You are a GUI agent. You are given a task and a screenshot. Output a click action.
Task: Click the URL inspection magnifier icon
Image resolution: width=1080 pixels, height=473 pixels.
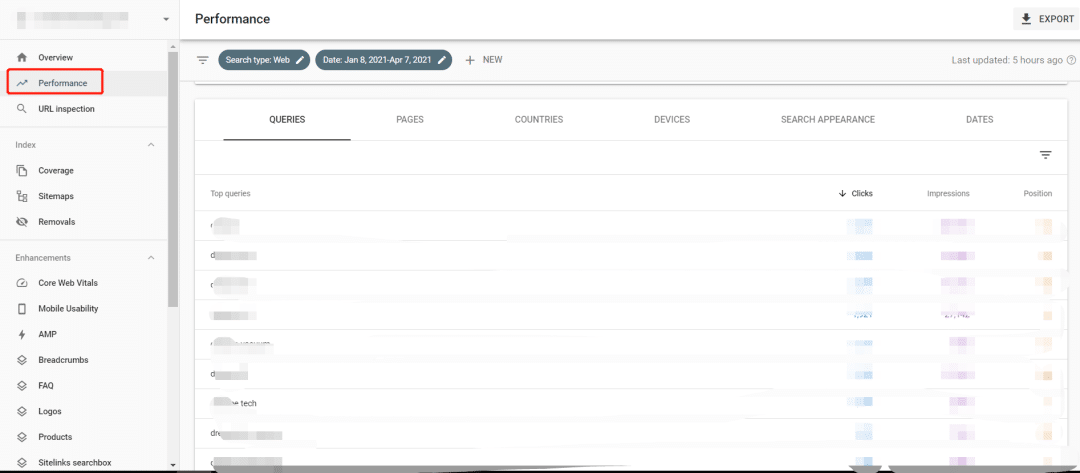click(22, 109)
